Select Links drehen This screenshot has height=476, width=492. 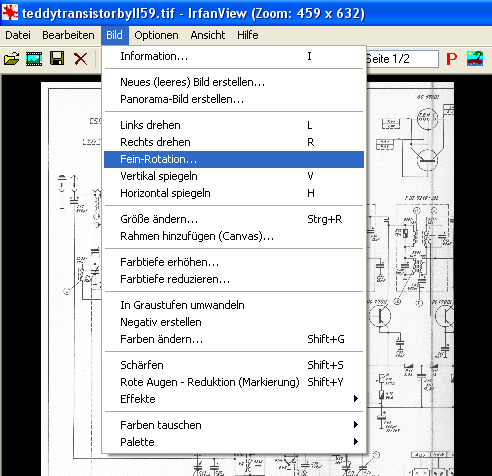tap(234, 125)
